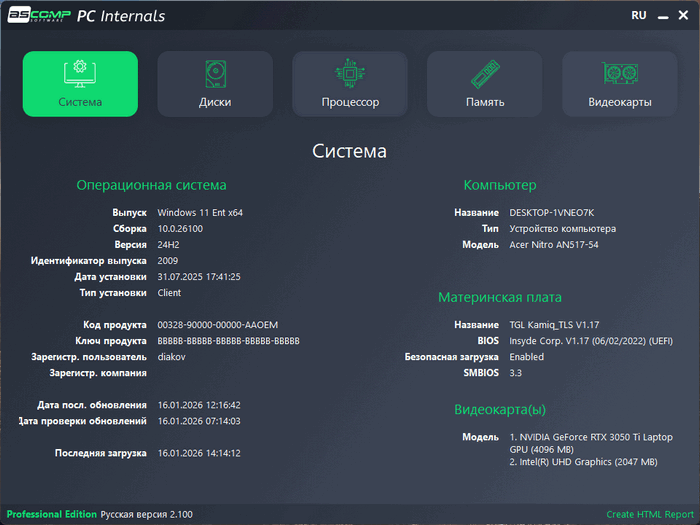Viewport: 700px width, 525px height.
Task: Click the Компьютер section heading
Action: [500, 185]
